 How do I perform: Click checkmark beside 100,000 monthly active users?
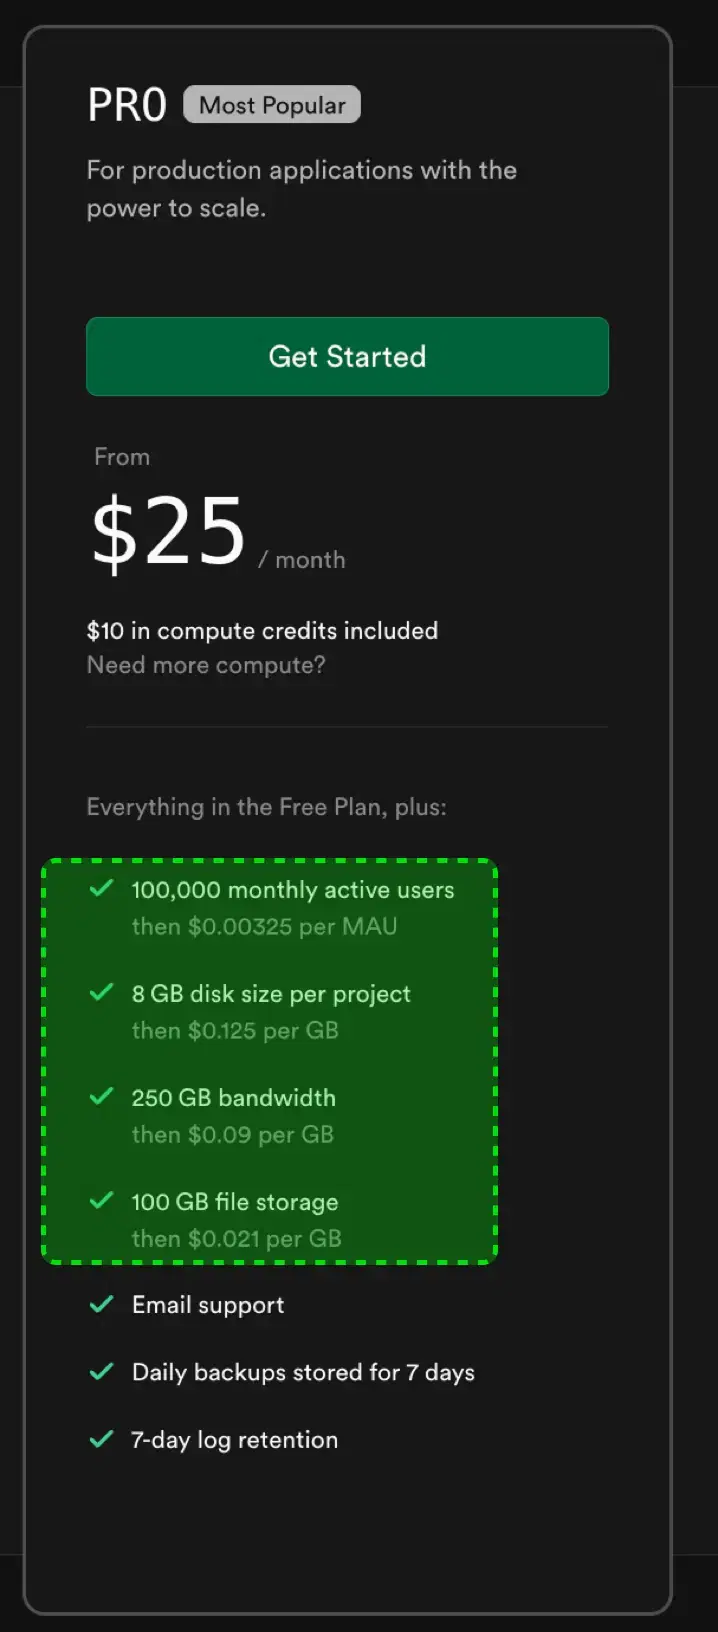pyautogui.click(x=101, y=888)
